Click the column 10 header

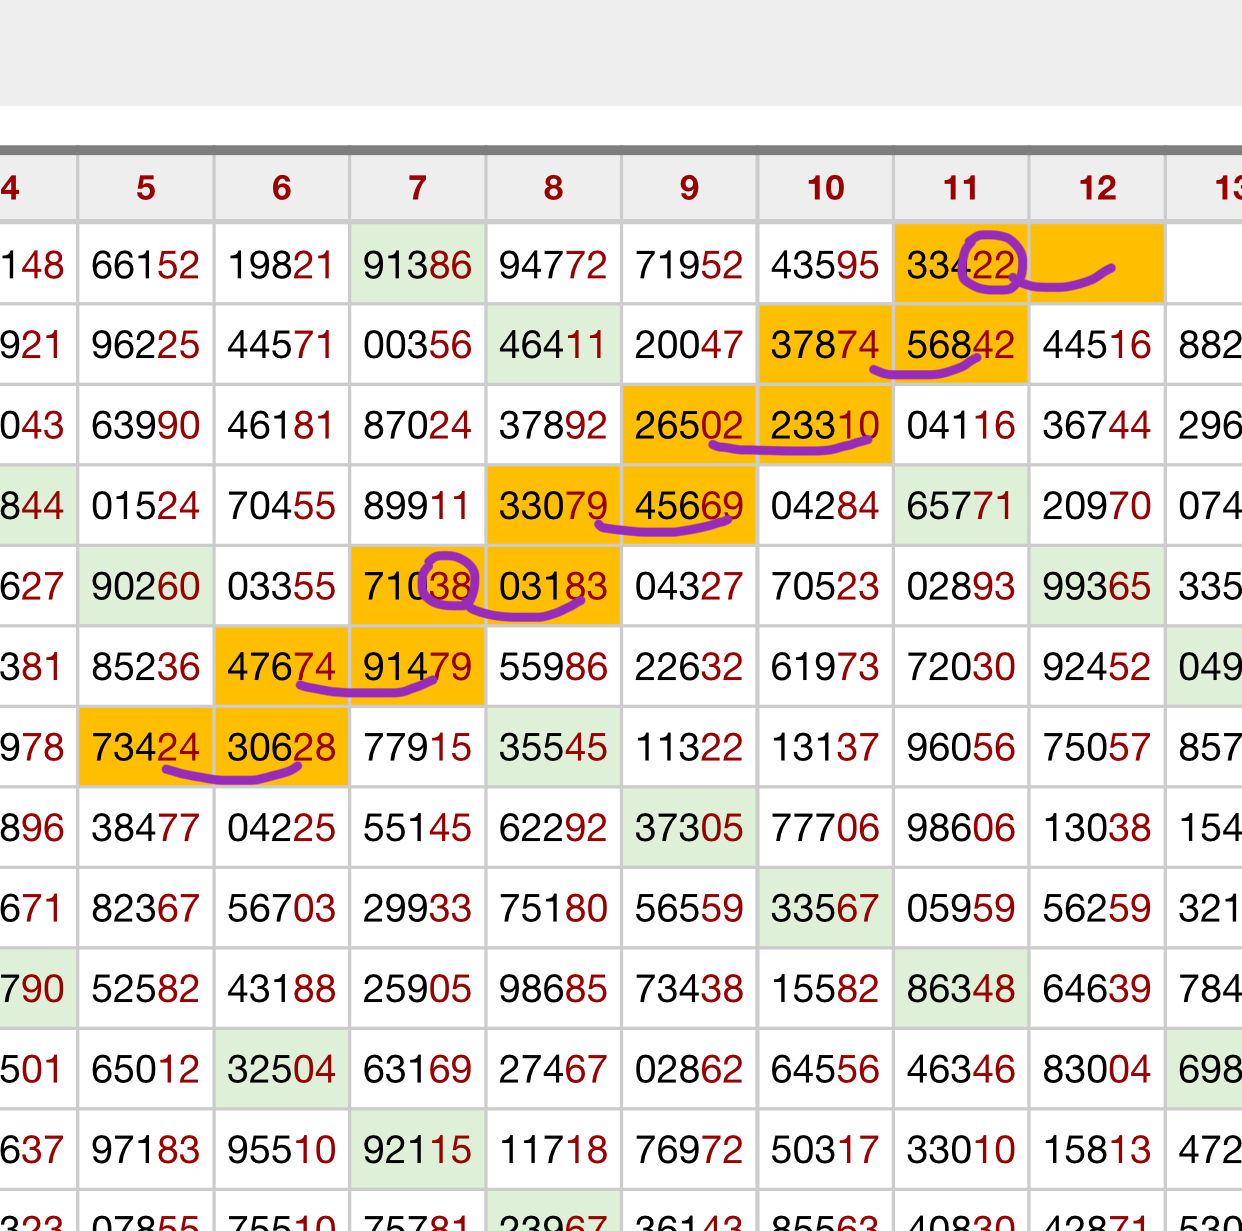(825, 188)
